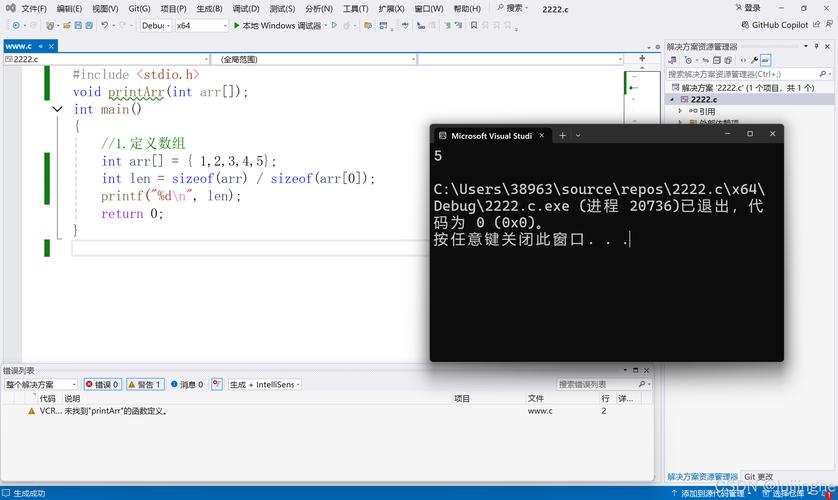This screenshot has width=838, height=500.
Task: Select the printArr warning row
Action: tap(326, 411)
